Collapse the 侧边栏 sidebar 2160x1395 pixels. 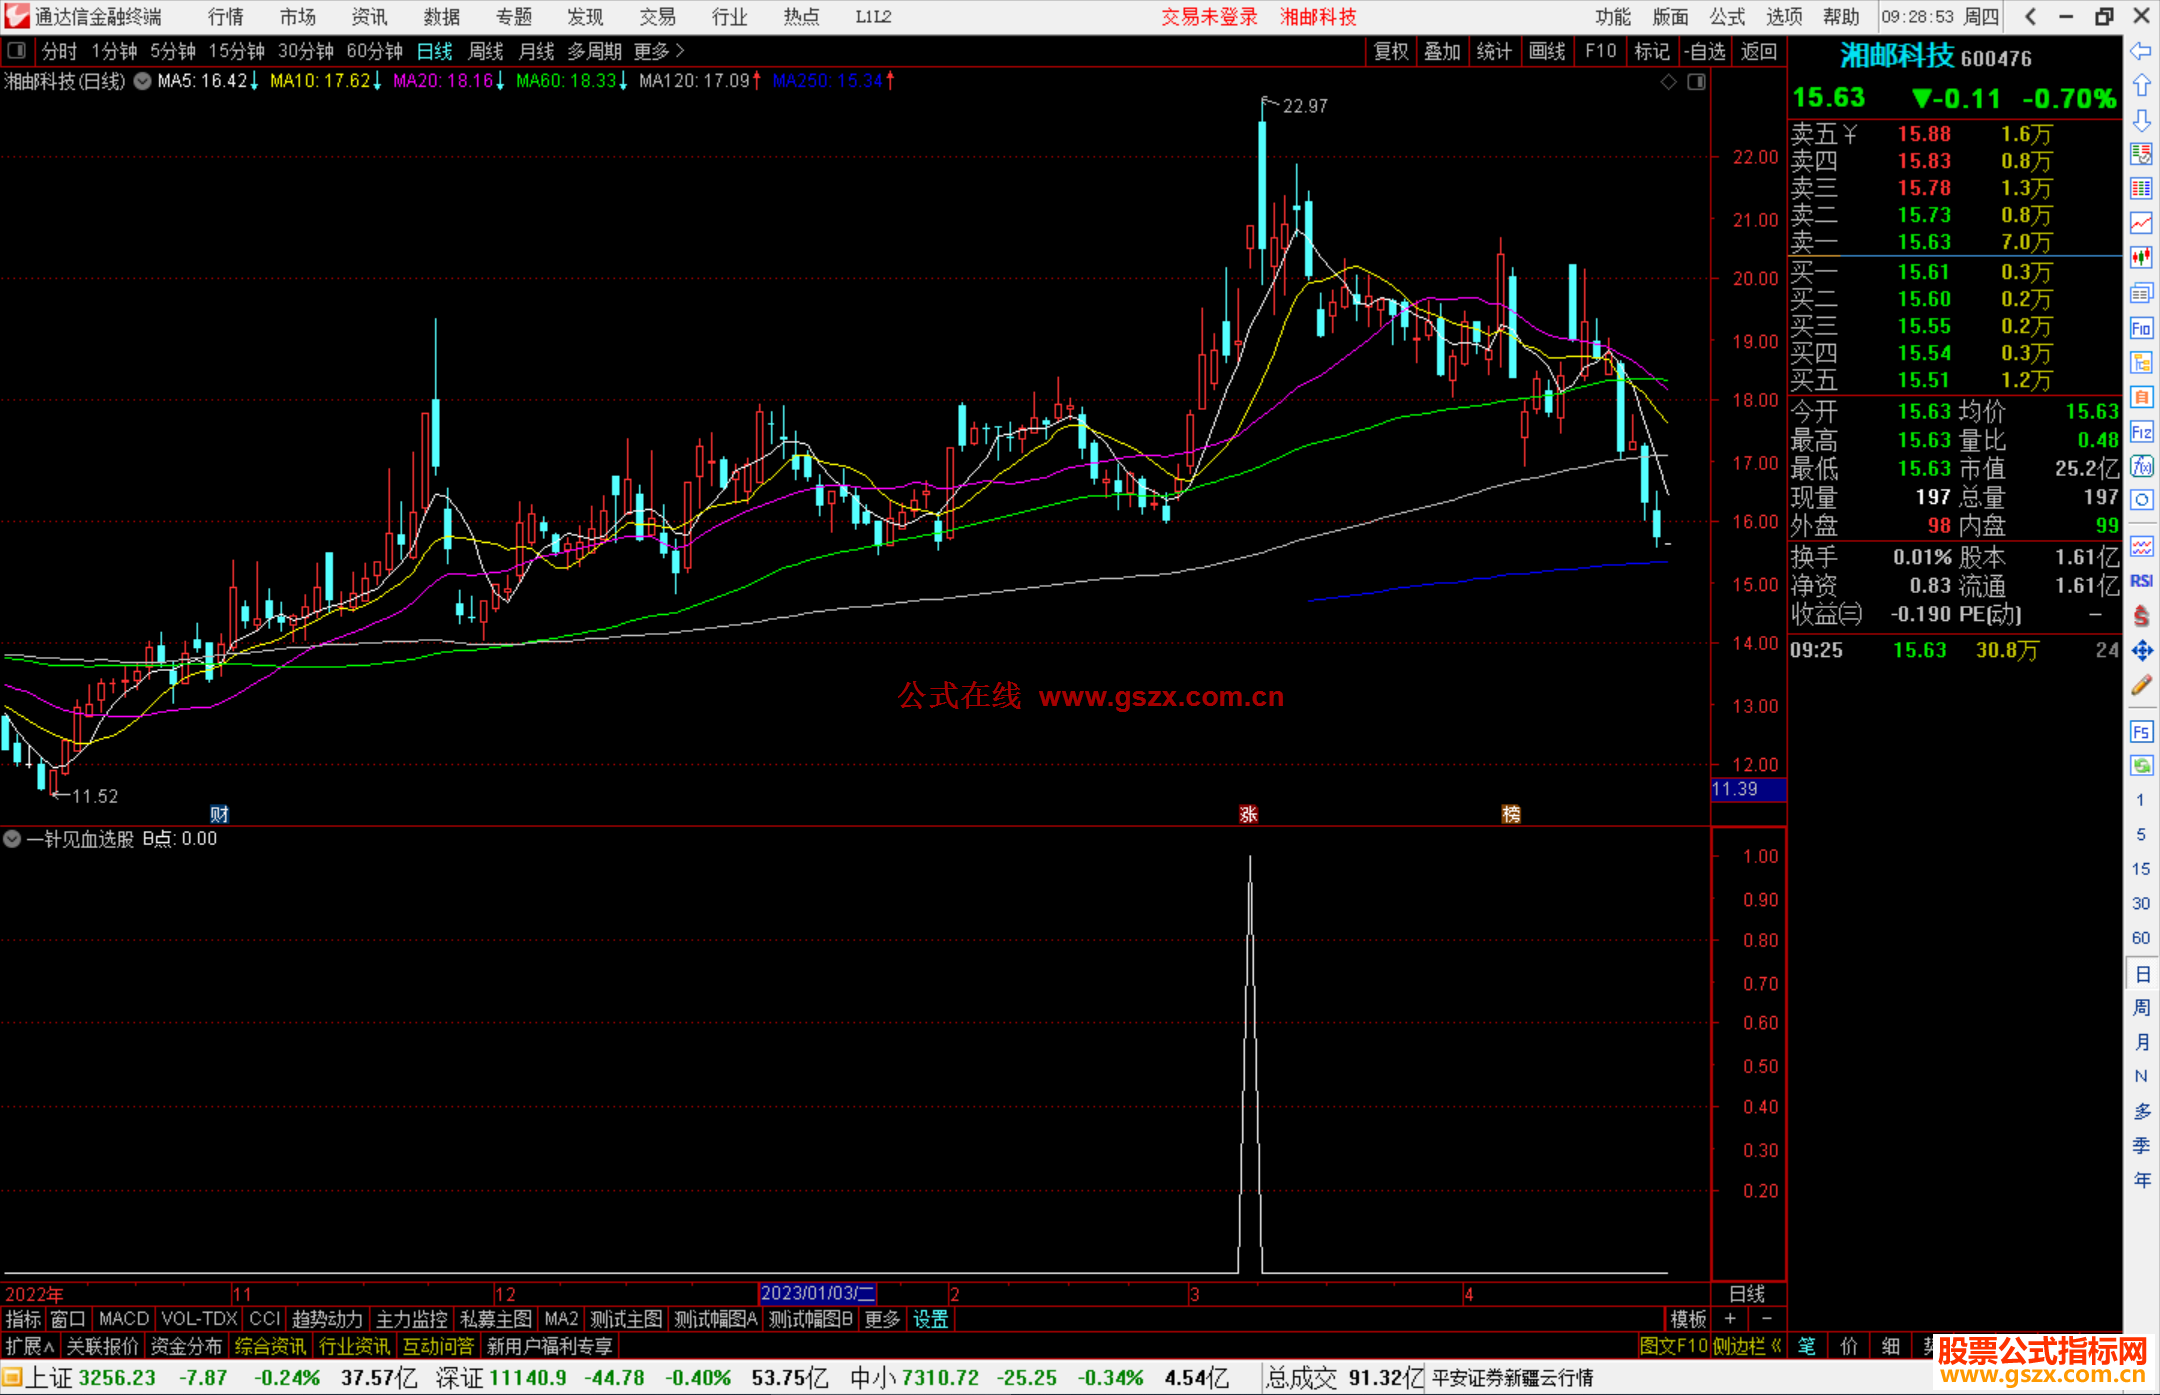coord(1748,1346)
